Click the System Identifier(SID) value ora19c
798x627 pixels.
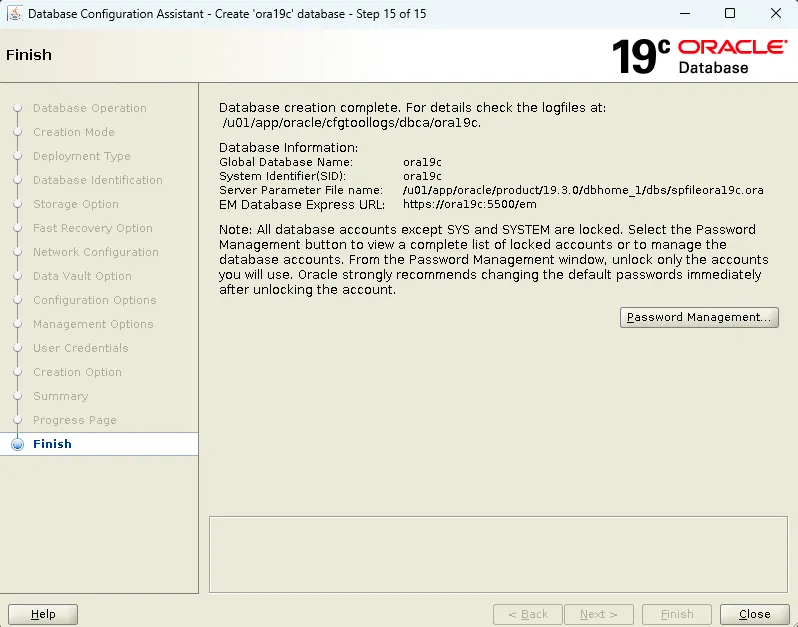pyautogui.click(x=422, y=176)
